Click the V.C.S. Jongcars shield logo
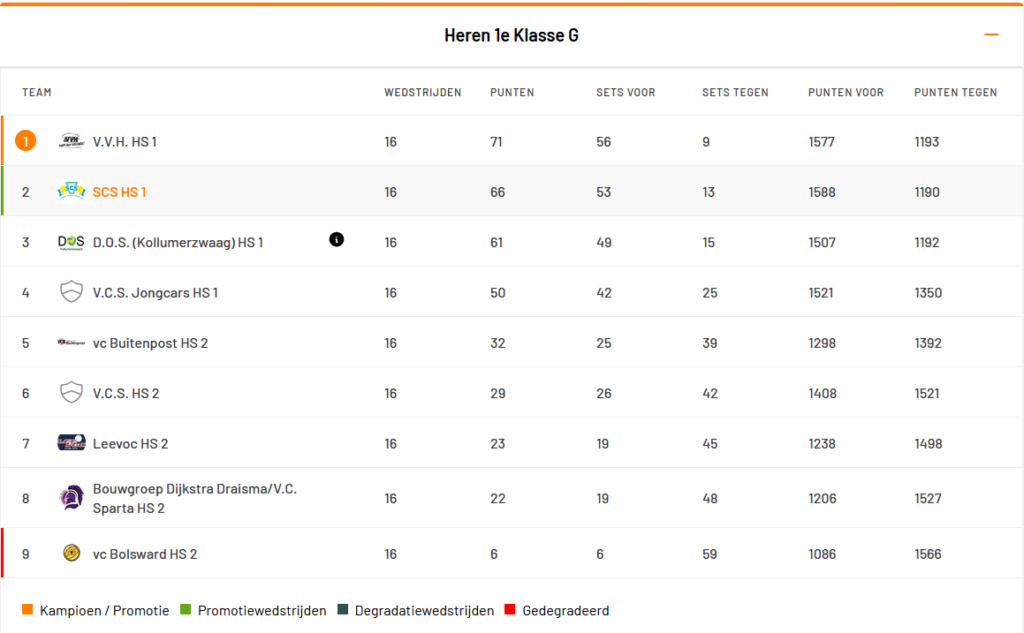1024x633 pixels. point(71,292)
